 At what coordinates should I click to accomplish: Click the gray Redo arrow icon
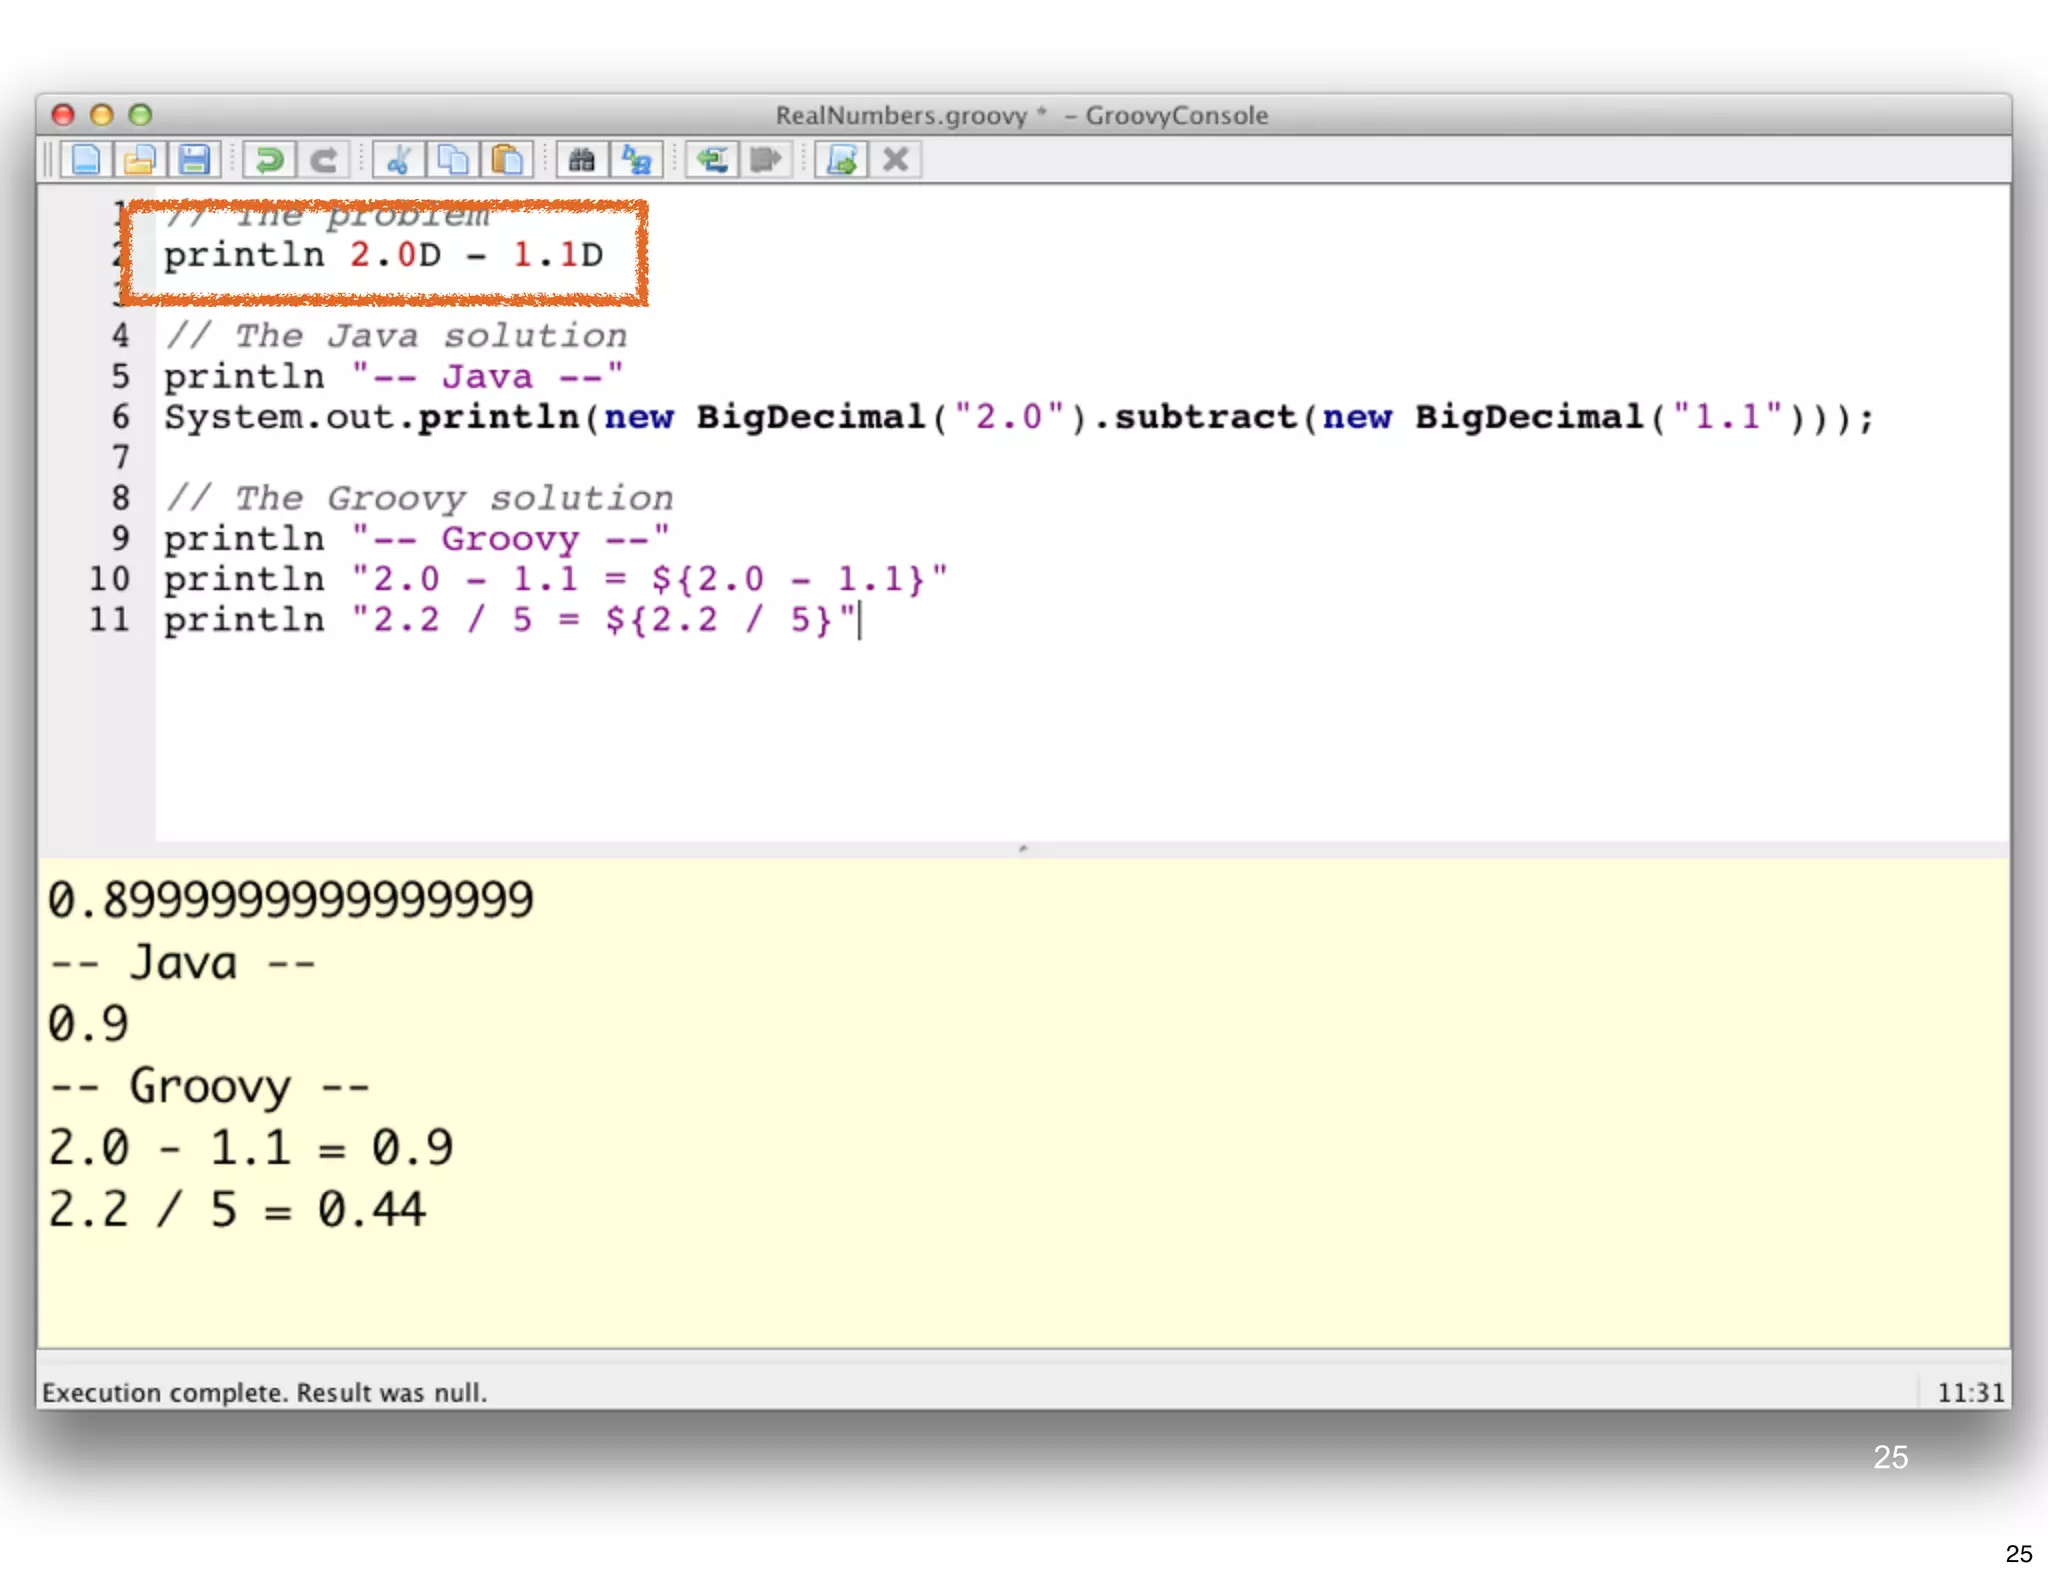click(323, 160)
